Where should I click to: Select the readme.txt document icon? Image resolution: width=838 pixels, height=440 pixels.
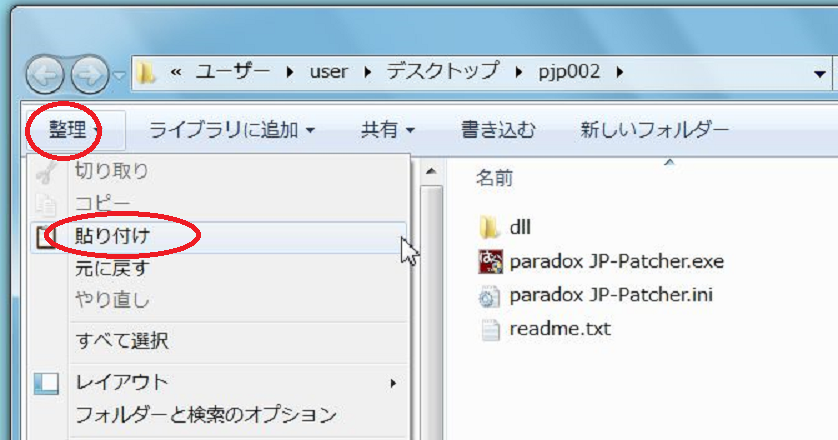click(490, 330)
